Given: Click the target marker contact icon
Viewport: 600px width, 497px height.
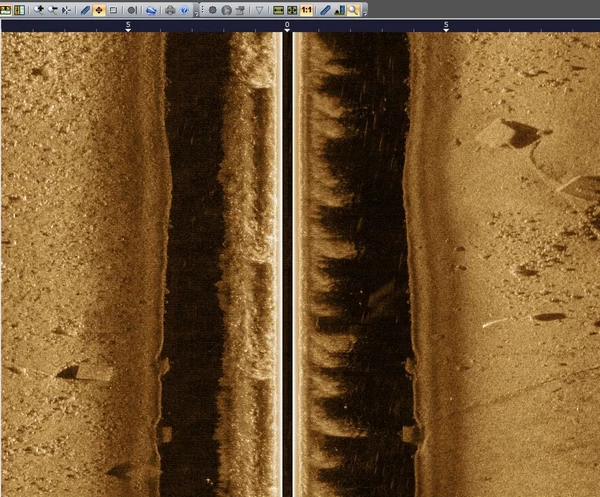Looking at the screenshot, I should [x=132, y=10].
